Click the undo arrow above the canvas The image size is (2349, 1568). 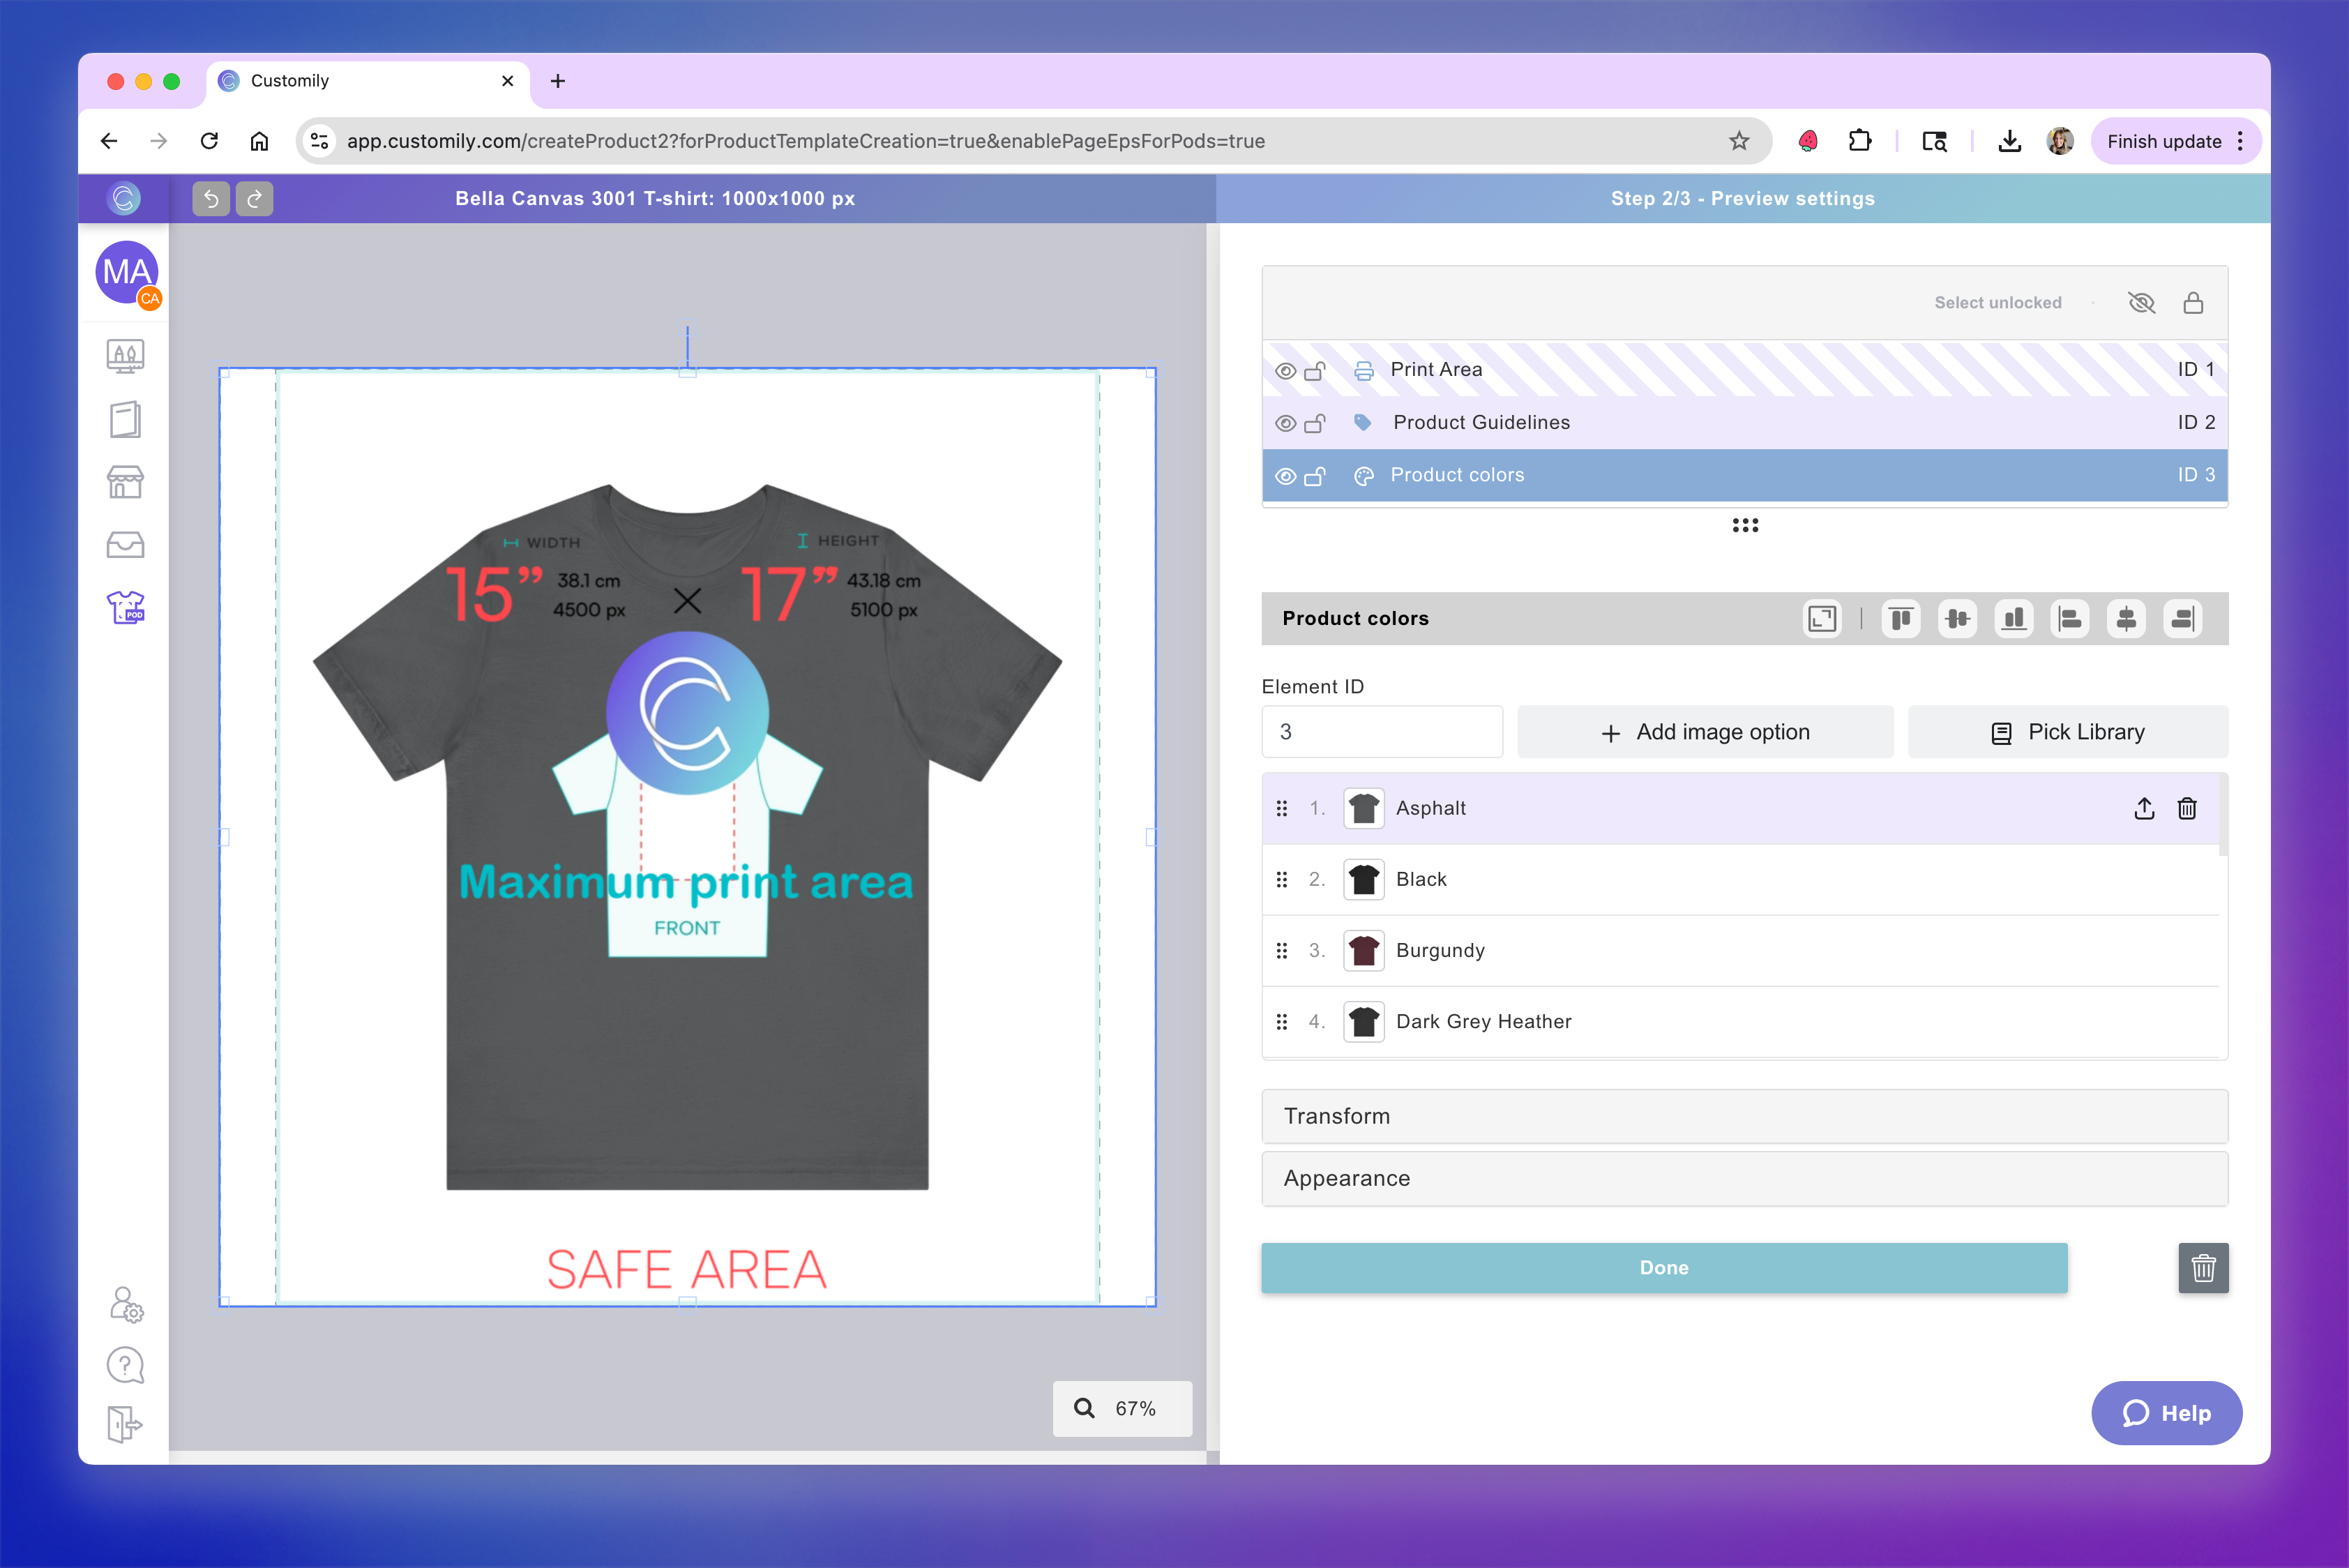coord(210,198)
